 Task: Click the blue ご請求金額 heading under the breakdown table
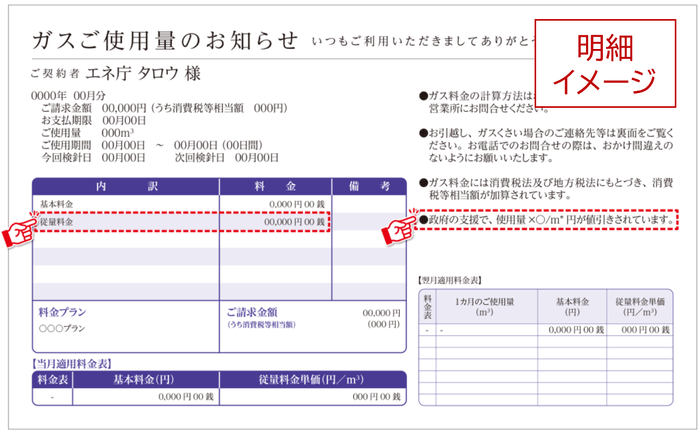(252, 312)
